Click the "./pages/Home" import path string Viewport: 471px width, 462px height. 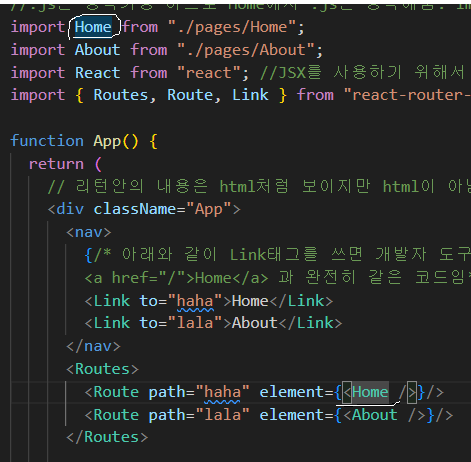pos(232,27)
